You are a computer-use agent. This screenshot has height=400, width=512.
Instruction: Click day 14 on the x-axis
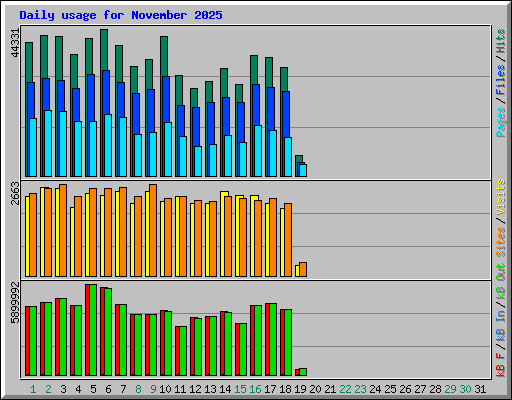pos(225,389)
